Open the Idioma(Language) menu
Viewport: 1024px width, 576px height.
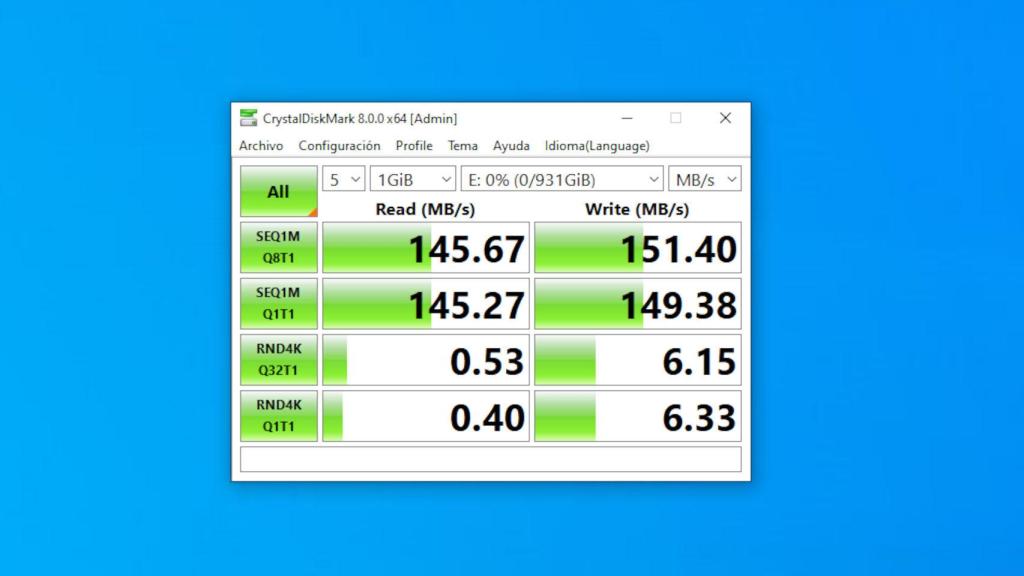(597, 146)
